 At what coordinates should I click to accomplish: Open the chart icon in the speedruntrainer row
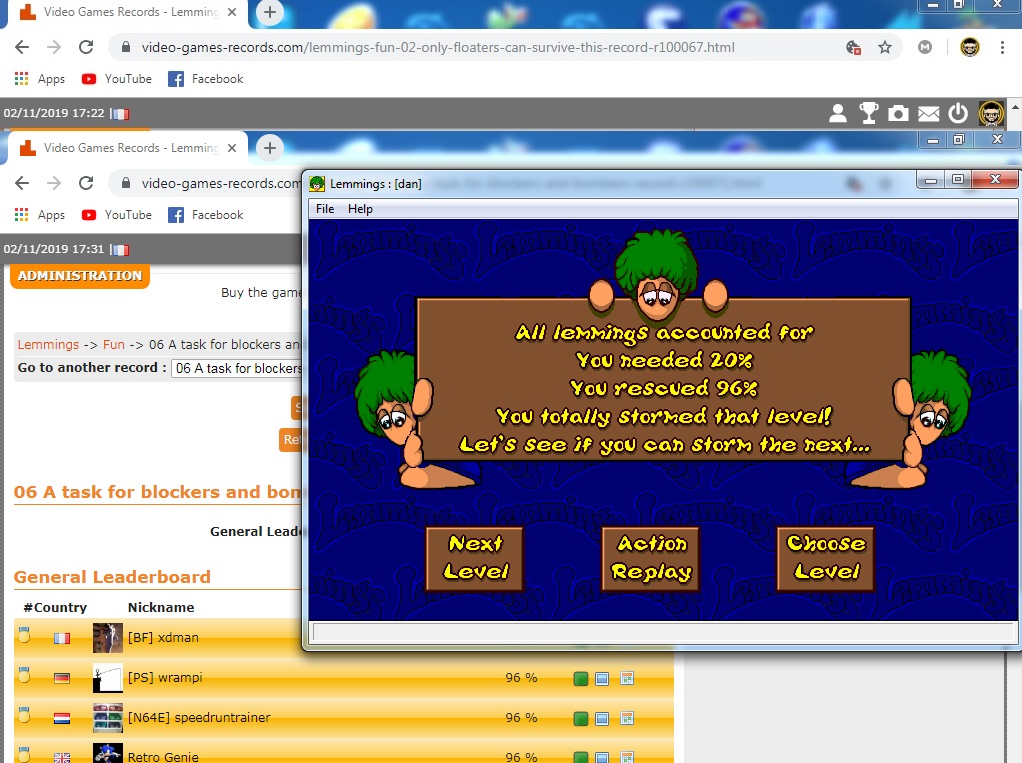pyautogui.click(x=627, y=718)
